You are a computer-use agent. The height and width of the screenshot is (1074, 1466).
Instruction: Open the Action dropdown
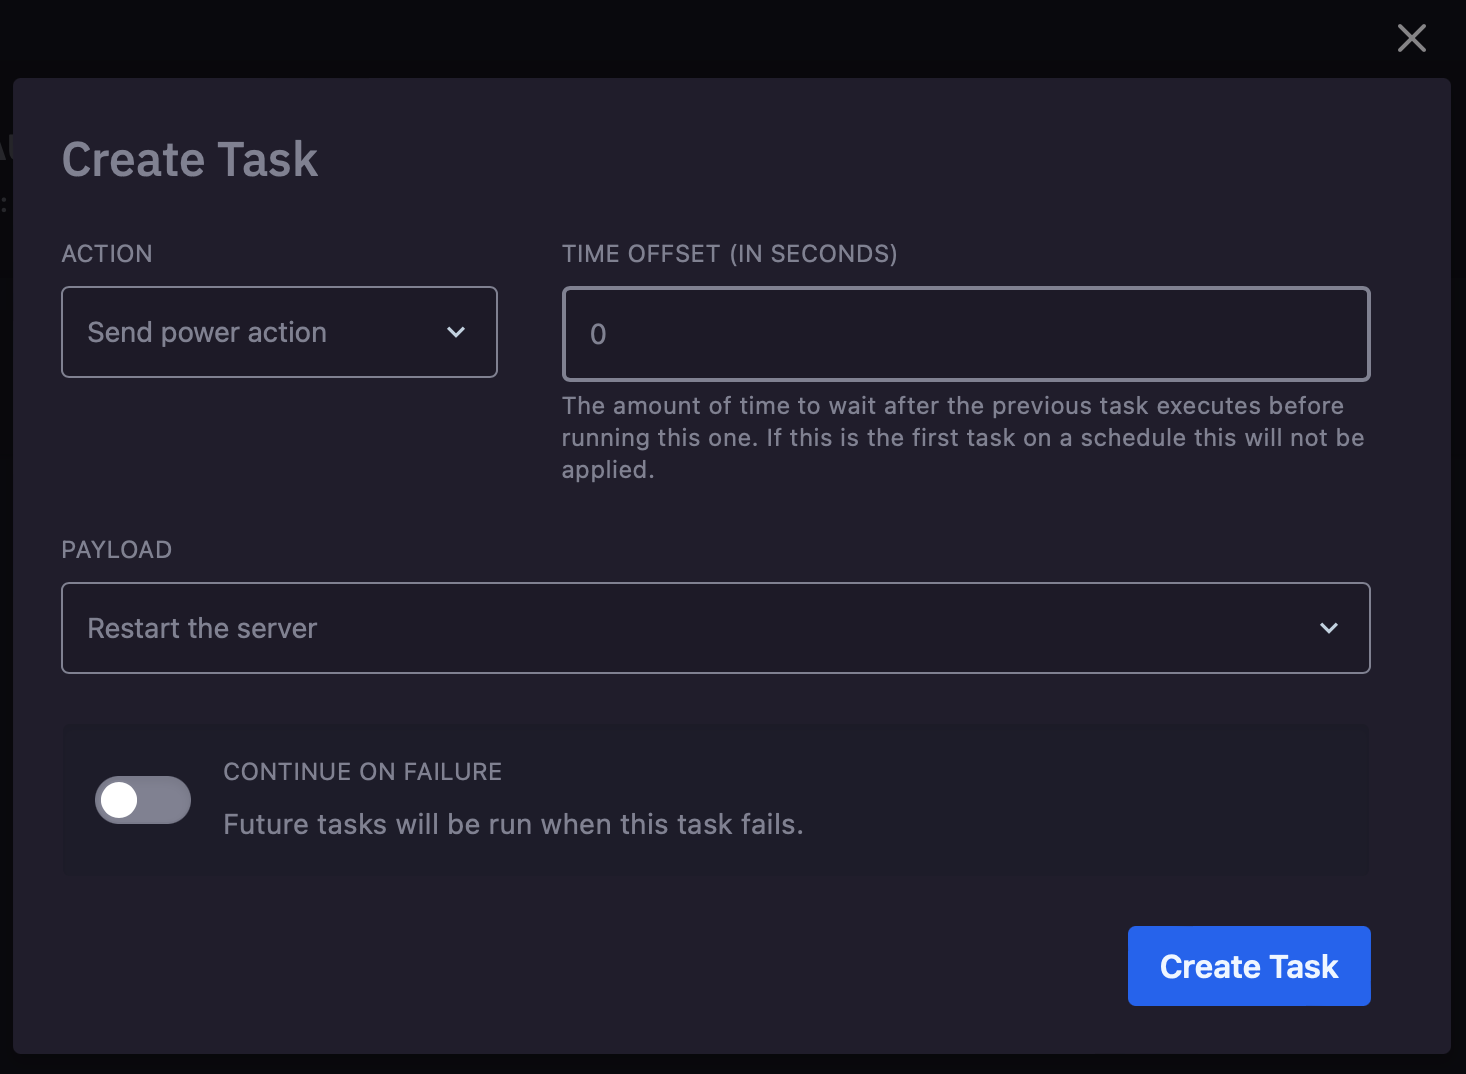coord(279,332)
